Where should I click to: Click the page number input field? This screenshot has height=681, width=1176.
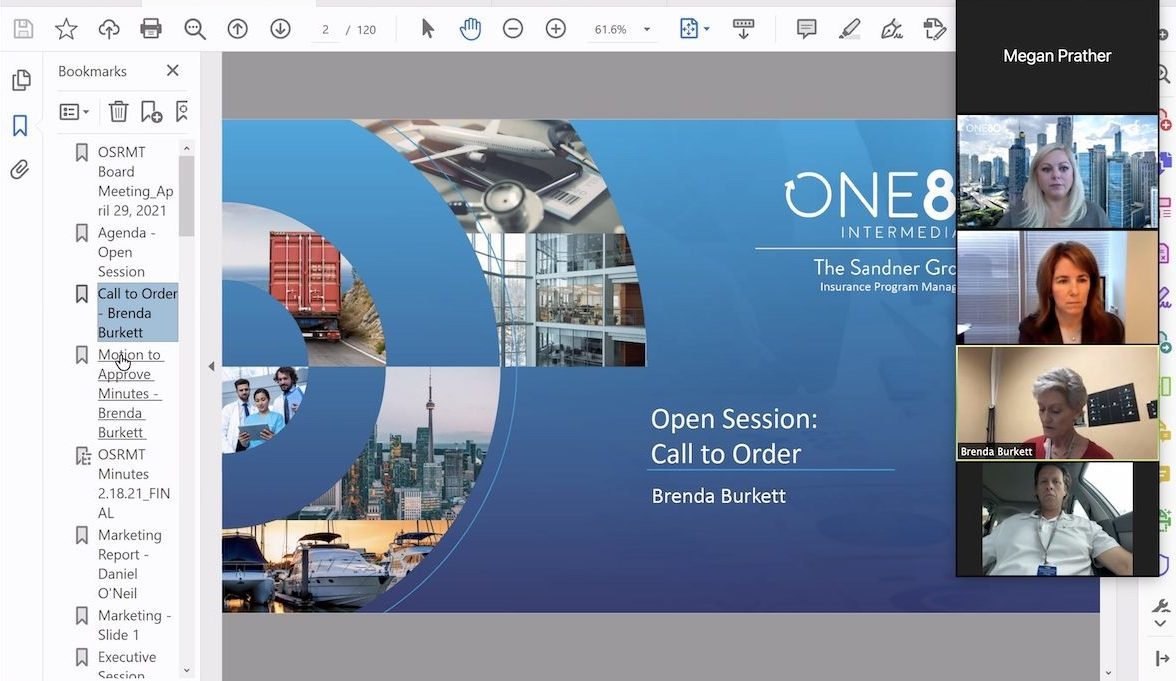coord(326,30)
